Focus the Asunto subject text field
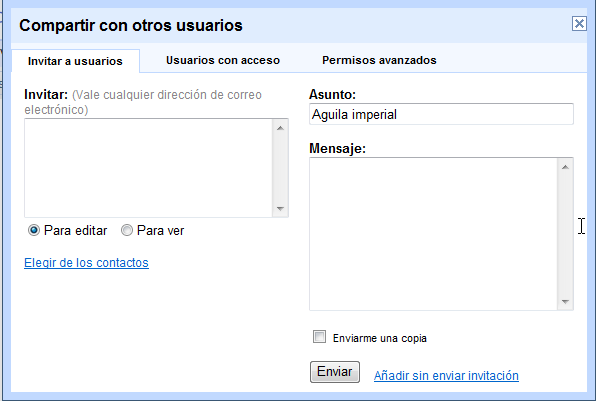Screen dimensions: 596x401 [441, 114]
